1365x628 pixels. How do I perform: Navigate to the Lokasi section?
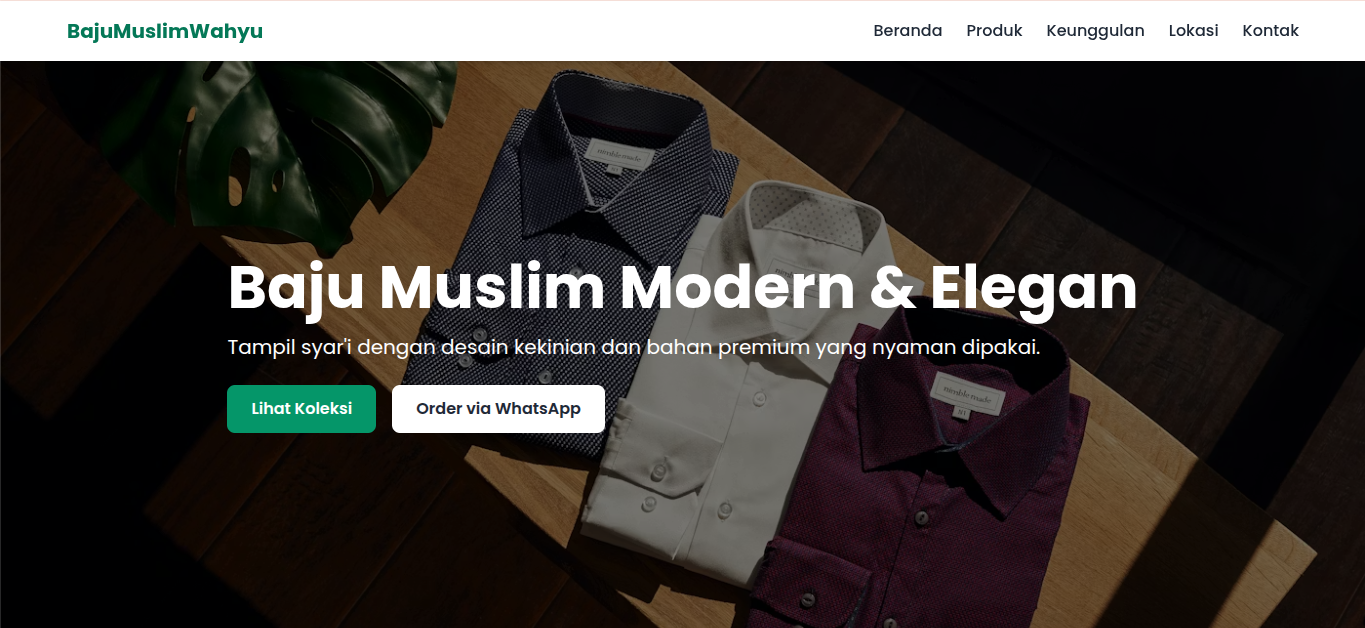pyautogui.click(x=1193, y=31)
